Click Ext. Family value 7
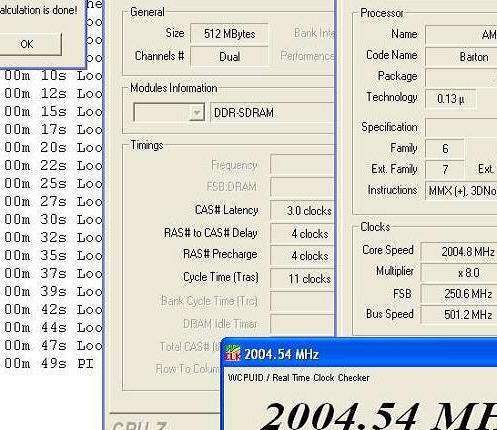The height and width of the screenshot is (430, 497). 445,169
